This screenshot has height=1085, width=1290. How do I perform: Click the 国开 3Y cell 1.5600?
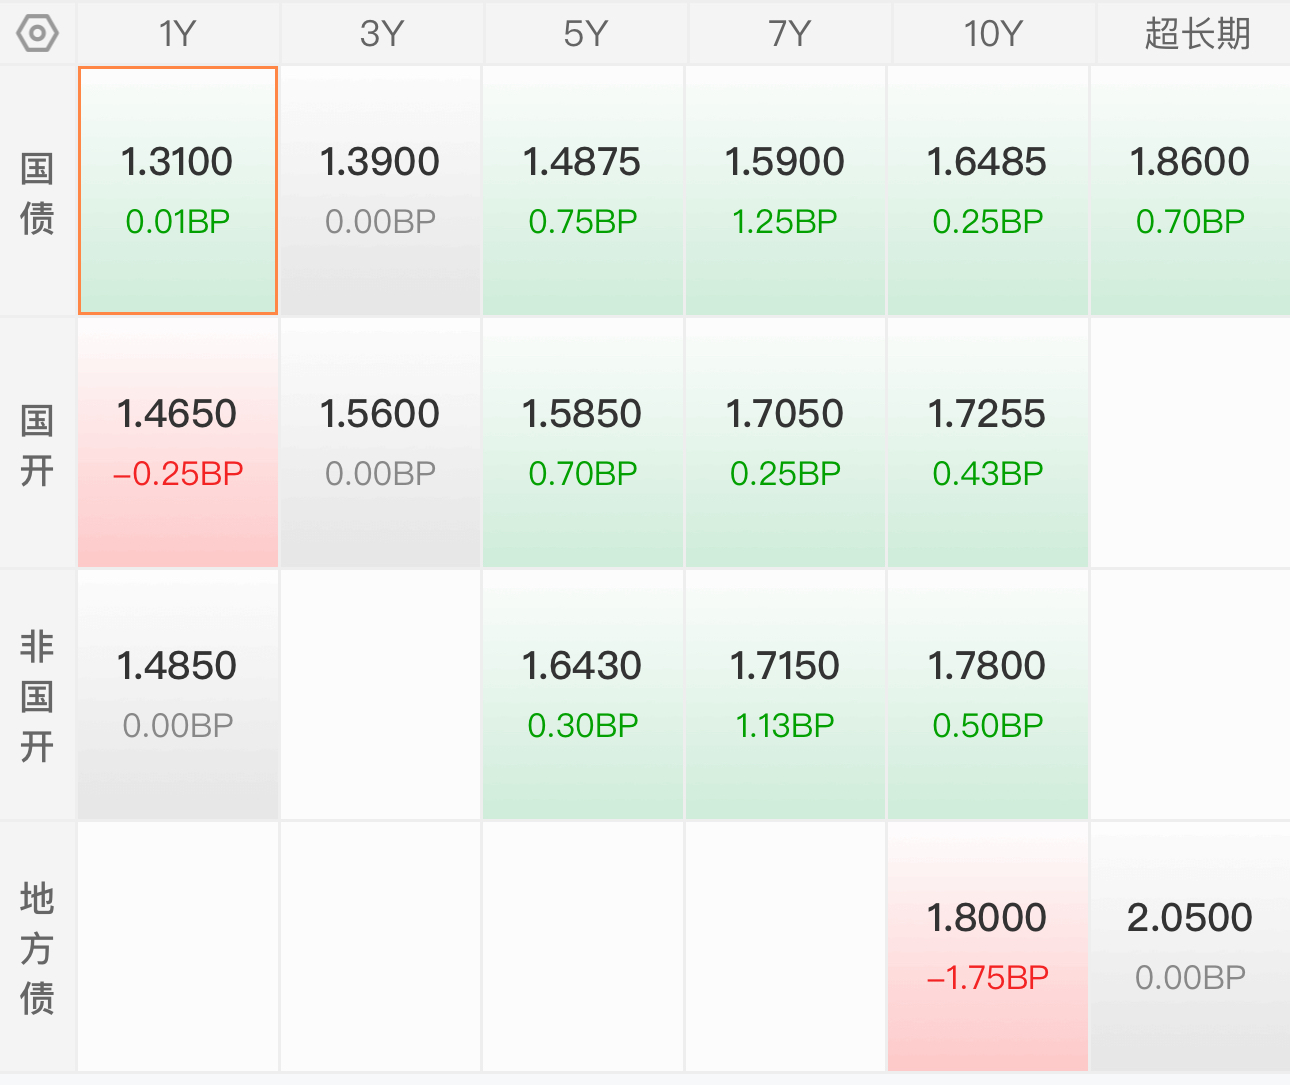[380, 443]
